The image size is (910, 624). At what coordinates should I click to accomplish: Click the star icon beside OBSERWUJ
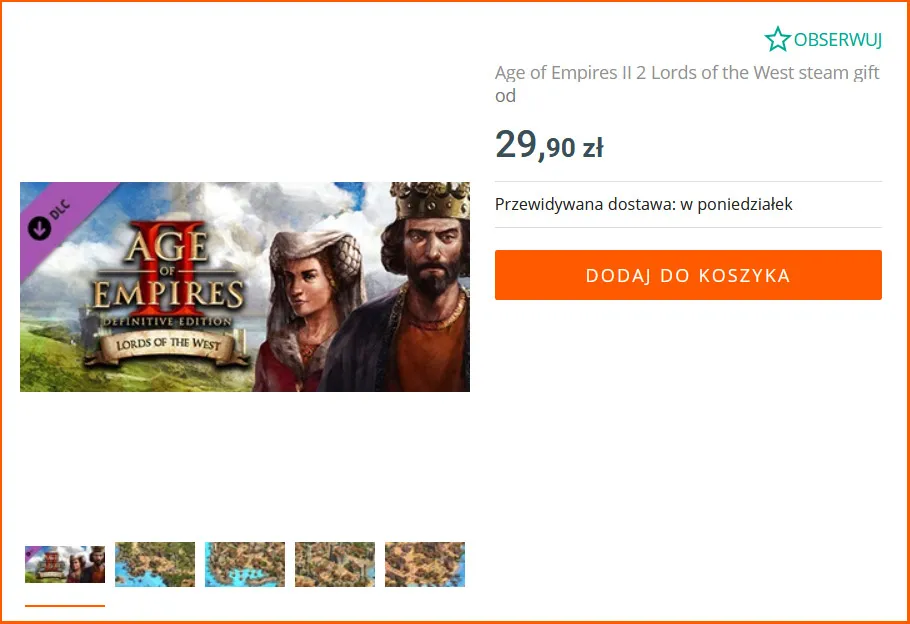click(777, 39)
